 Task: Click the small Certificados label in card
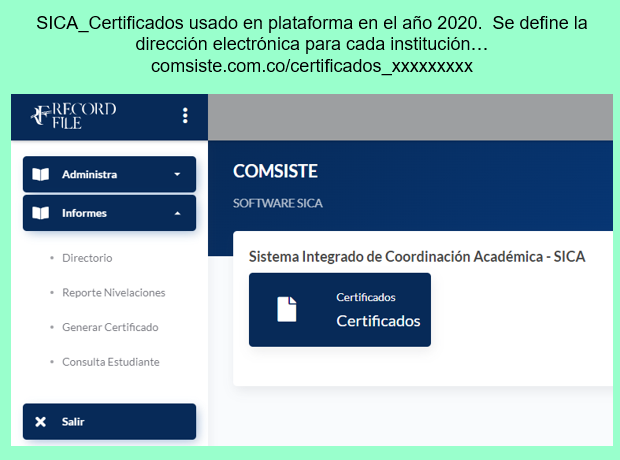366,297
